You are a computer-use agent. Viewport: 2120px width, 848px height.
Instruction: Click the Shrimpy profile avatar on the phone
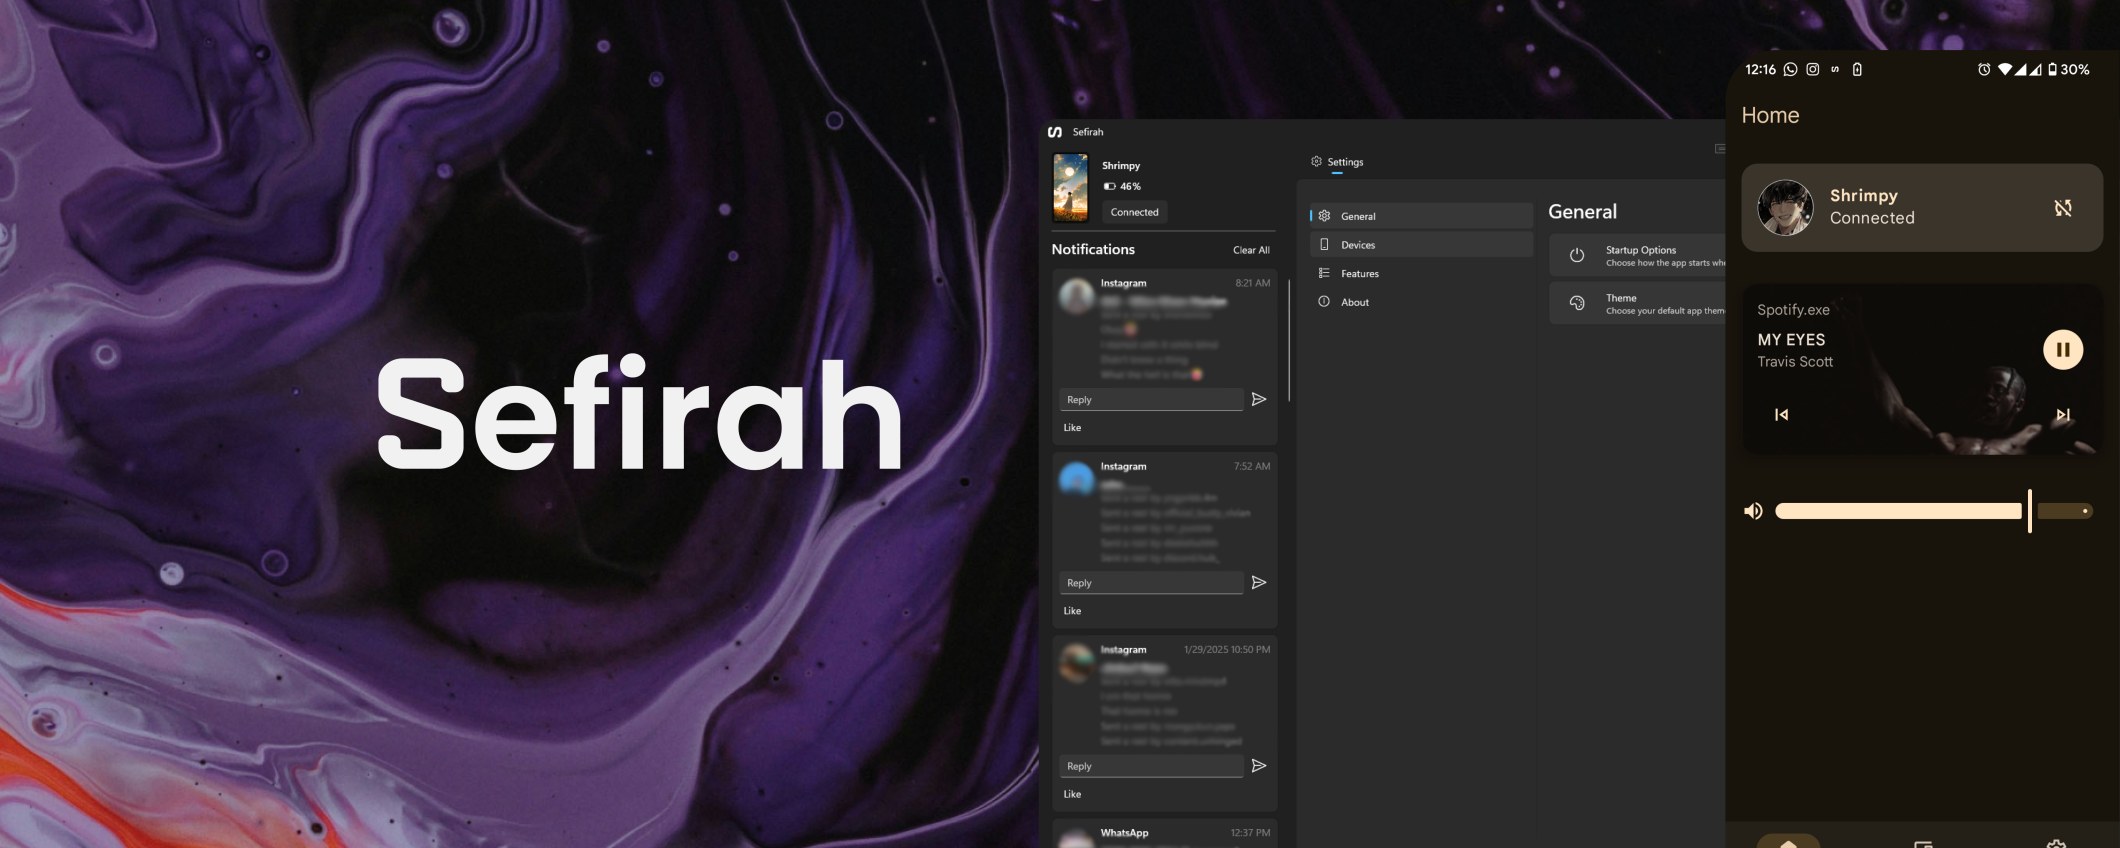click(x=1785, y=207)
